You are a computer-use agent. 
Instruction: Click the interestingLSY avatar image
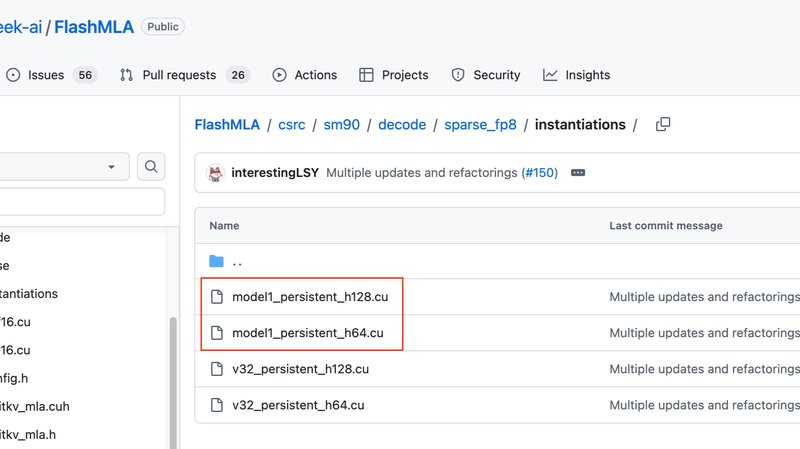click(215, 173)
